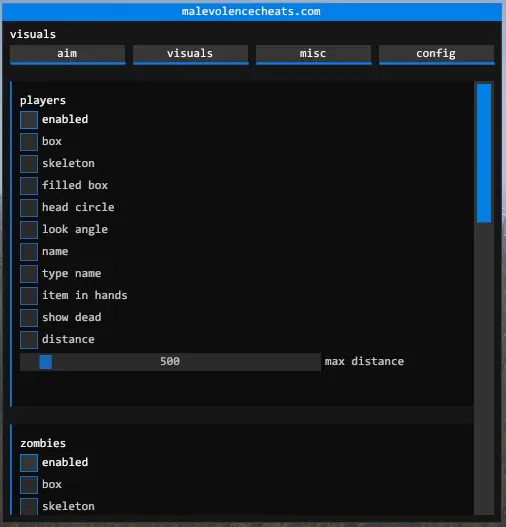The width and height of the screenshot is (506, 527).
Task: Go to the config tab
Action: (x=436, y=54)
